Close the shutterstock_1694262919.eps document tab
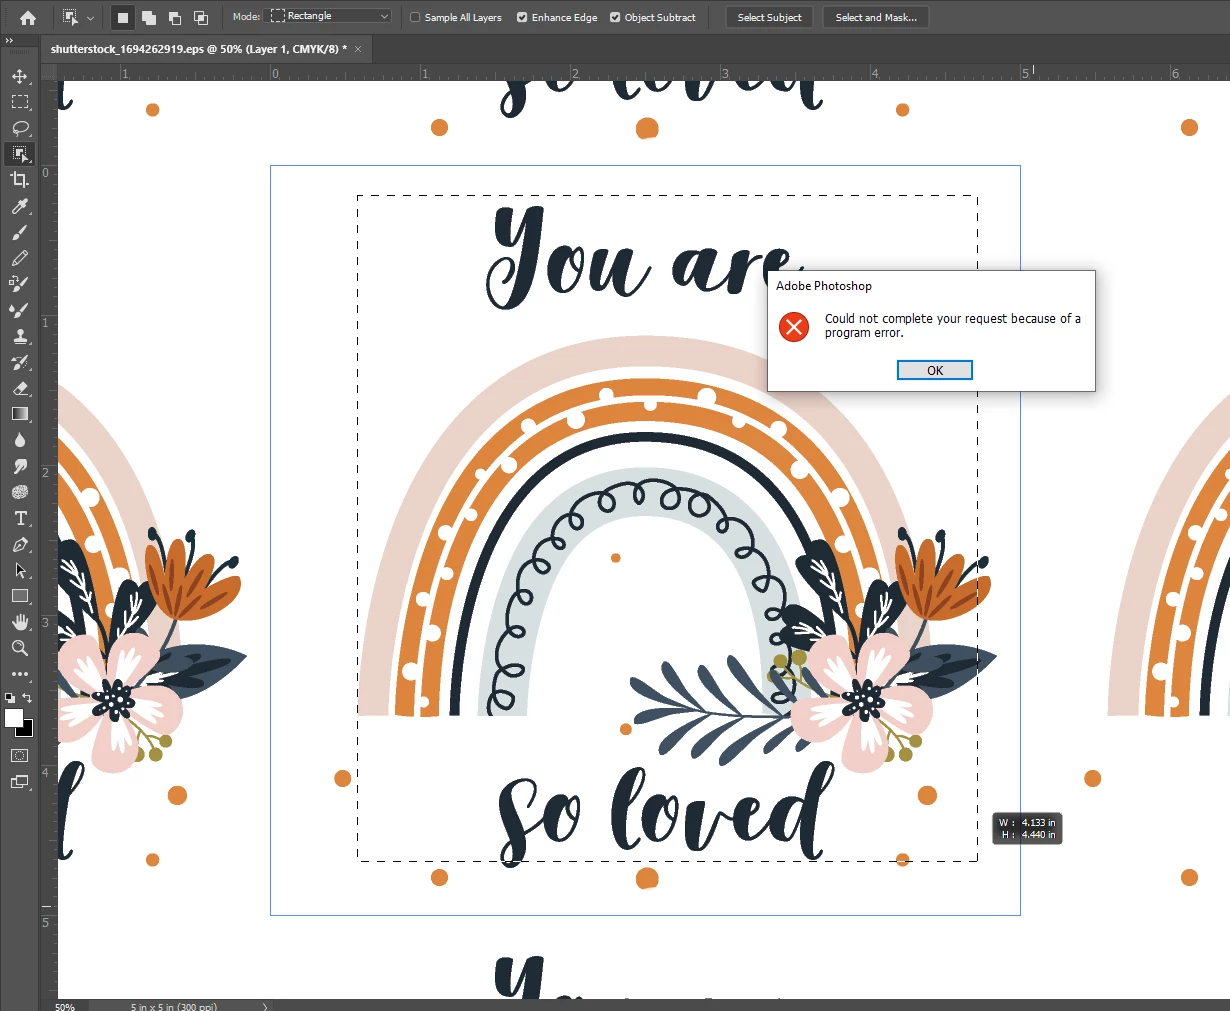Image resolution: width=1230 pixels, height=1011 pixels. click(358, 48)
